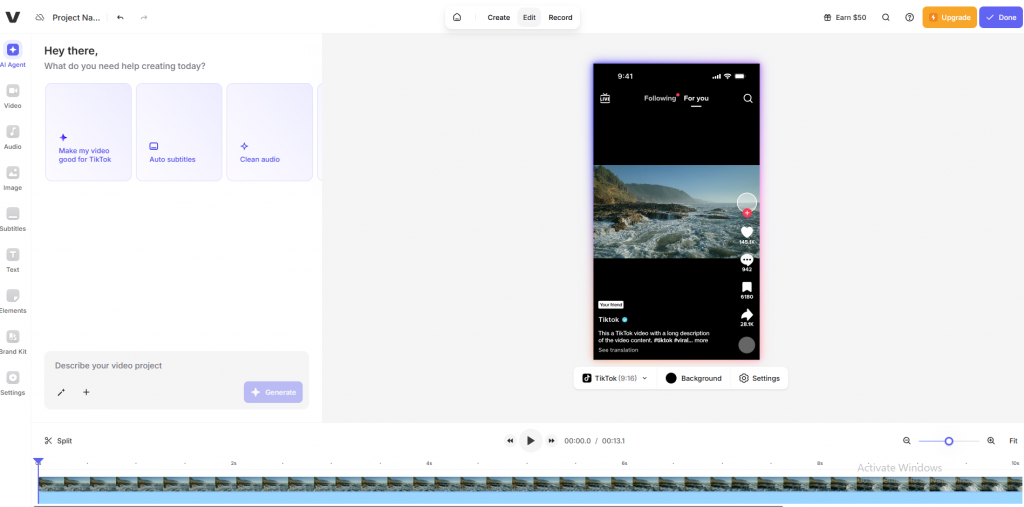Switch to the Record tab

pos(560,17)
